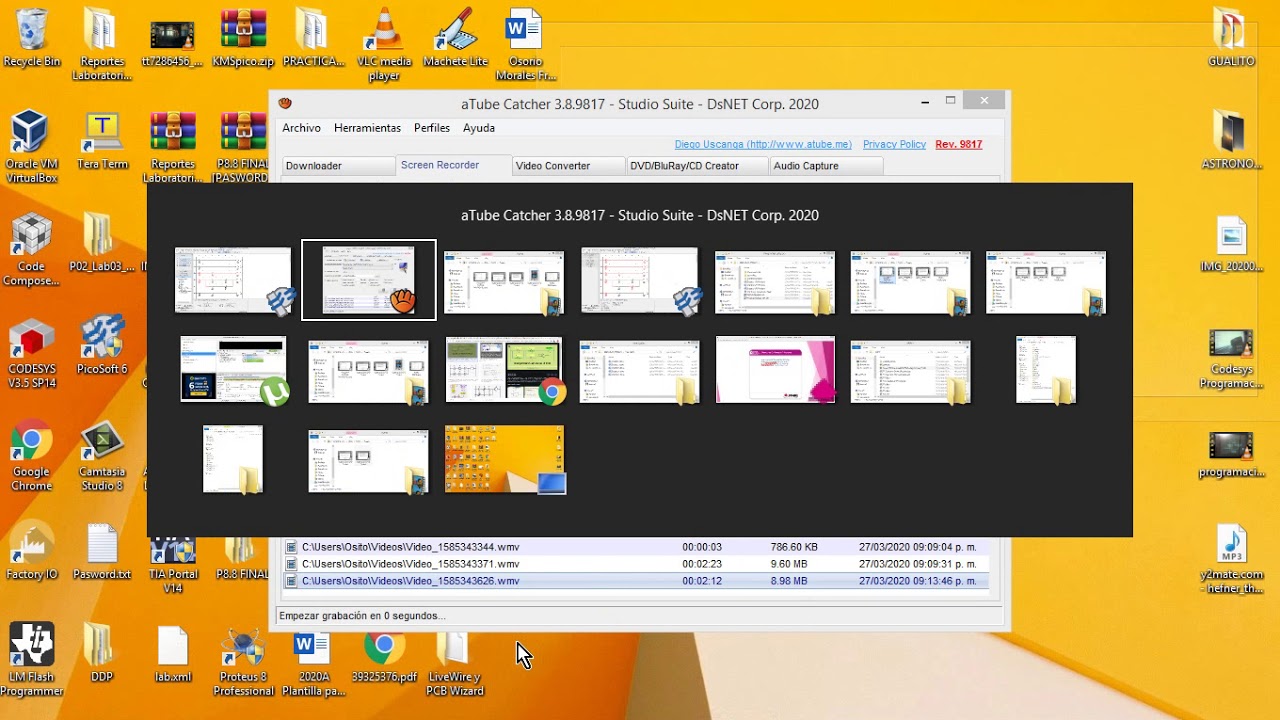Launch TIA Portal V14 shortcut
This screenshot has height=720, width=1280.
tap(172, 565)
